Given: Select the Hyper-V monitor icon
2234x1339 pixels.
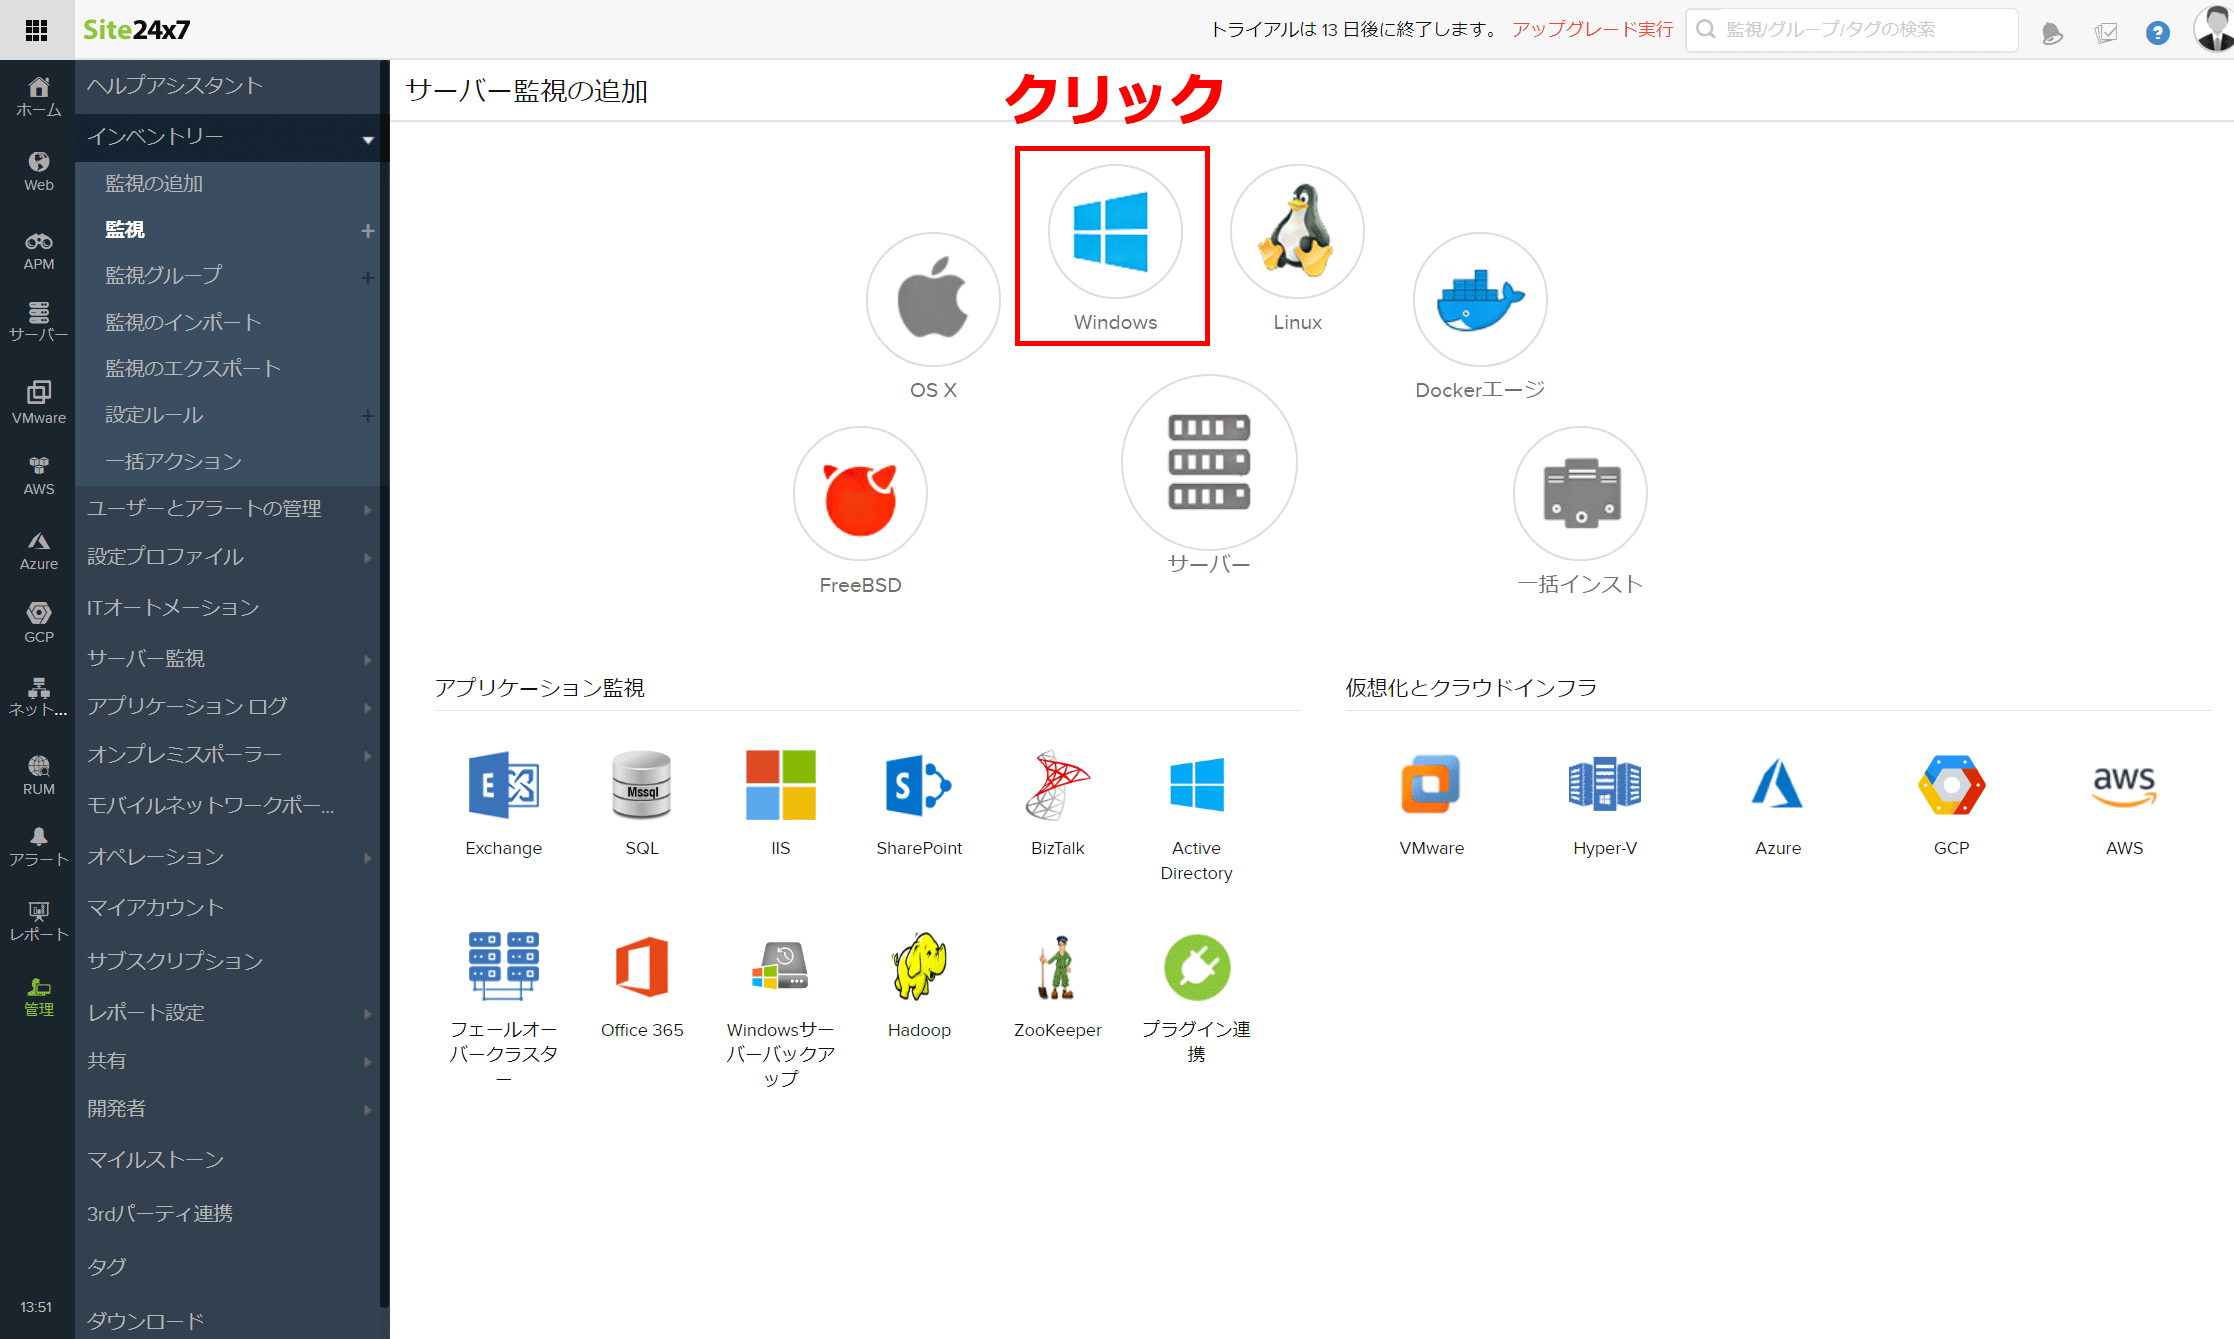Looking at the screenshot, I should [1604, 785].
